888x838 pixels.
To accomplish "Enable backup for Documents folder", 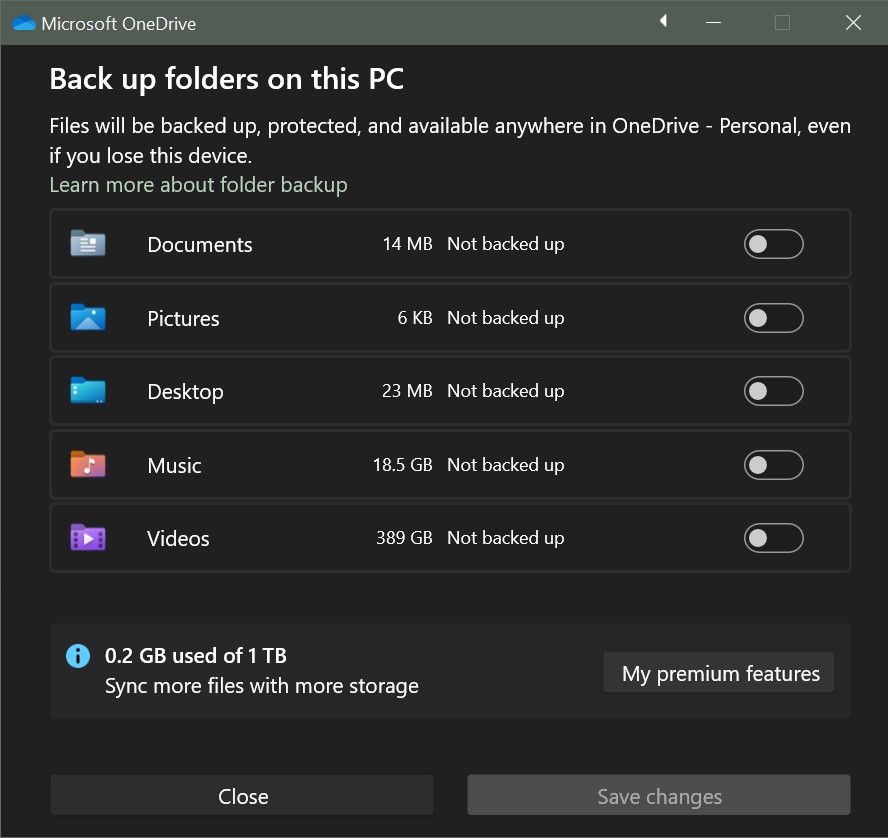I will (x=773, y=244).
